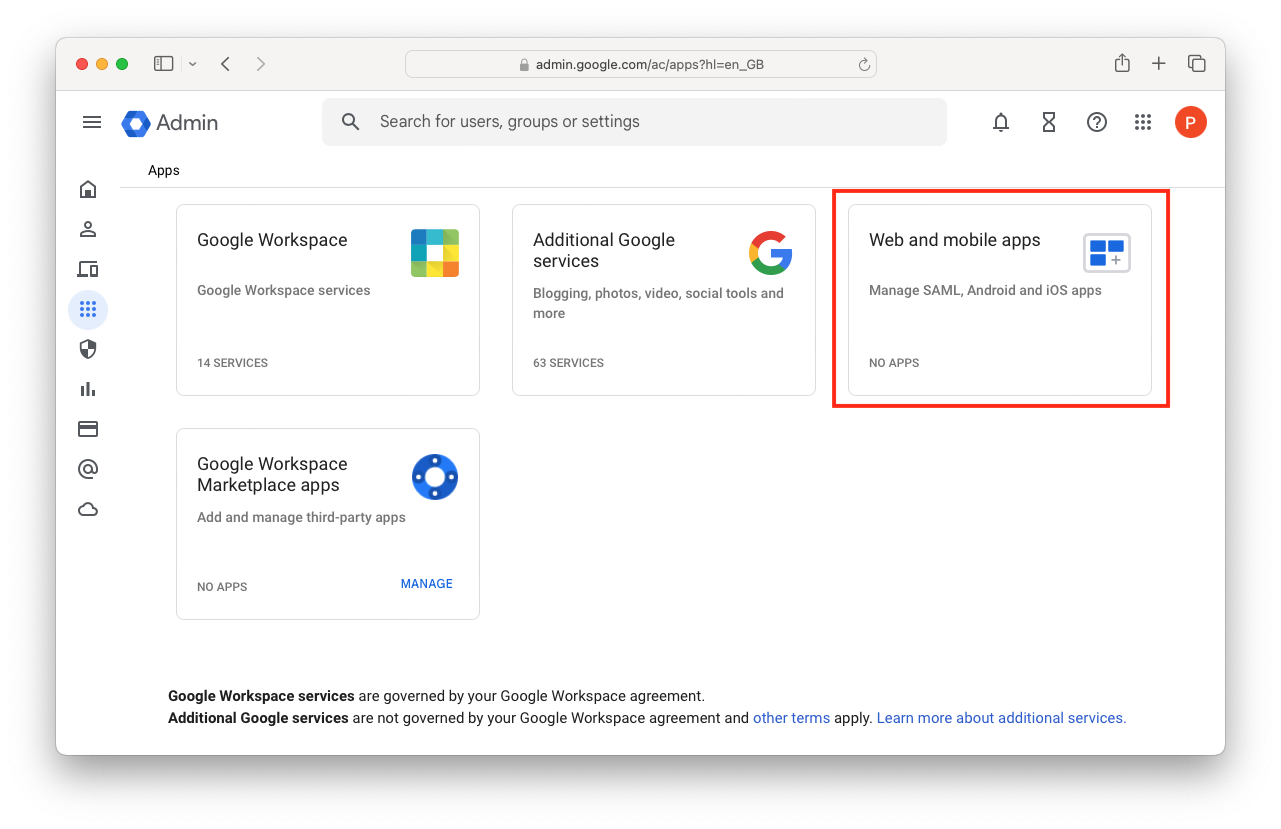
Task: Open the main hamburger menu
Action: coord(92,122)
